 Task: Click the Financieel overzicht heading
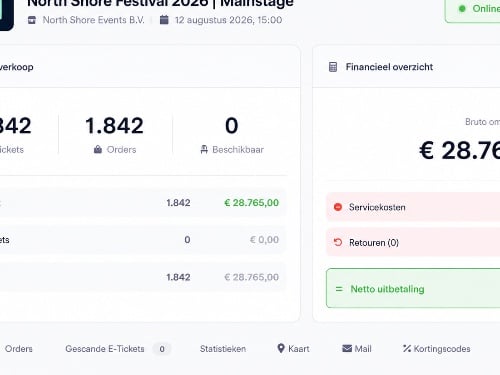(389, 67)
